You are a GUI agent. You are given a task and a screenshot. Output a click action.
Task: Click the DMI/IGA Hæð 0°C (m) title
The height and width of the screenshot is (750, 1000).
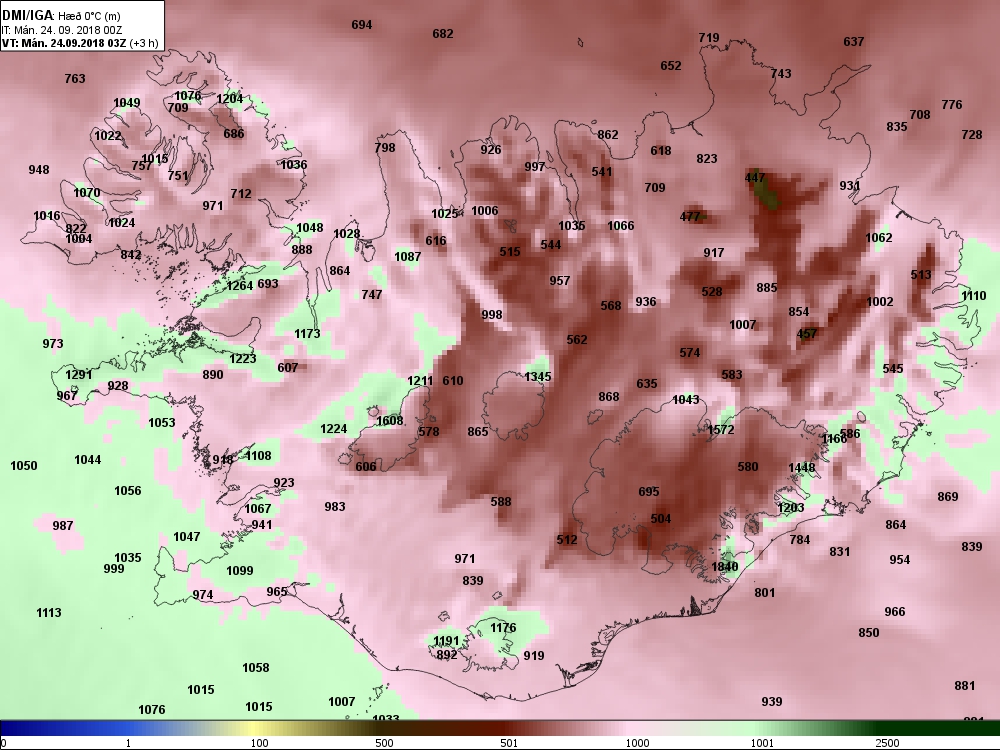(61, 16)
